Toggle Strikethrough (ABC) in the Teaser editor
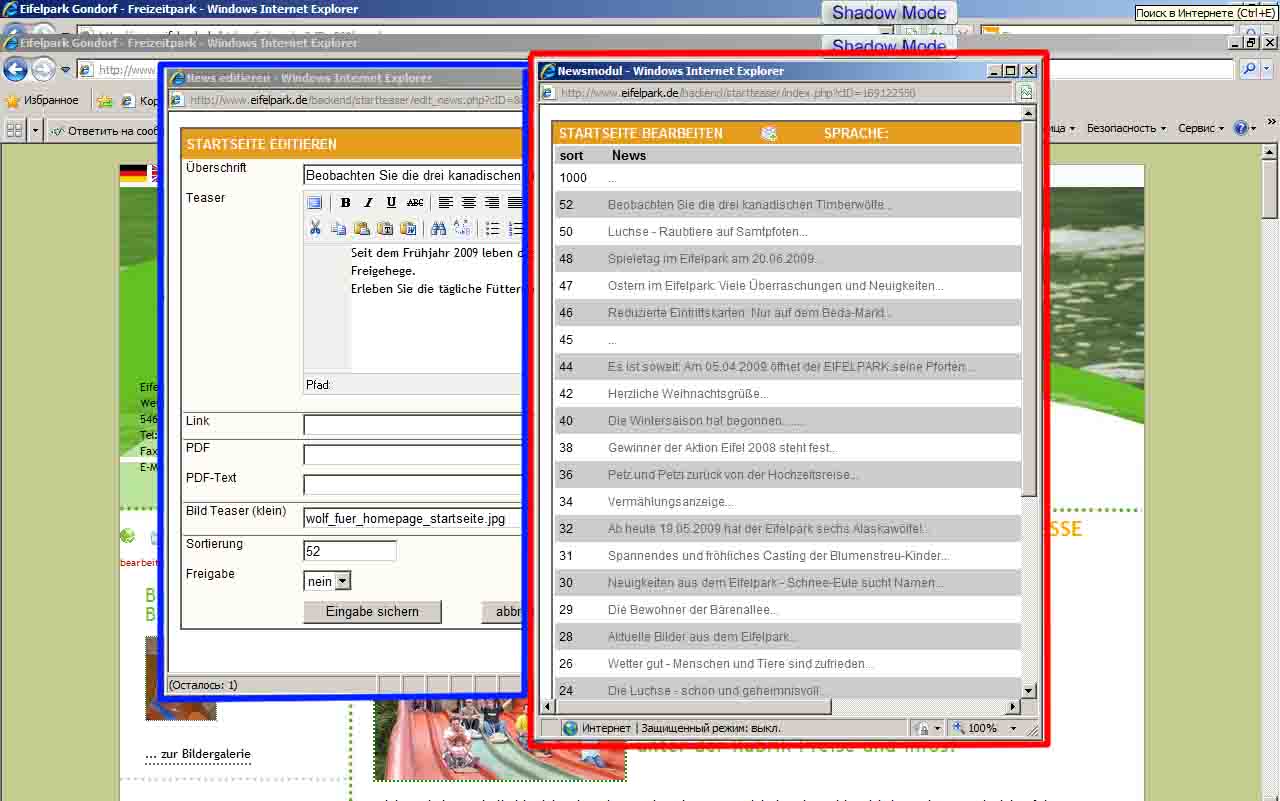Screen dimensions: 1280x801 [415, 202]
